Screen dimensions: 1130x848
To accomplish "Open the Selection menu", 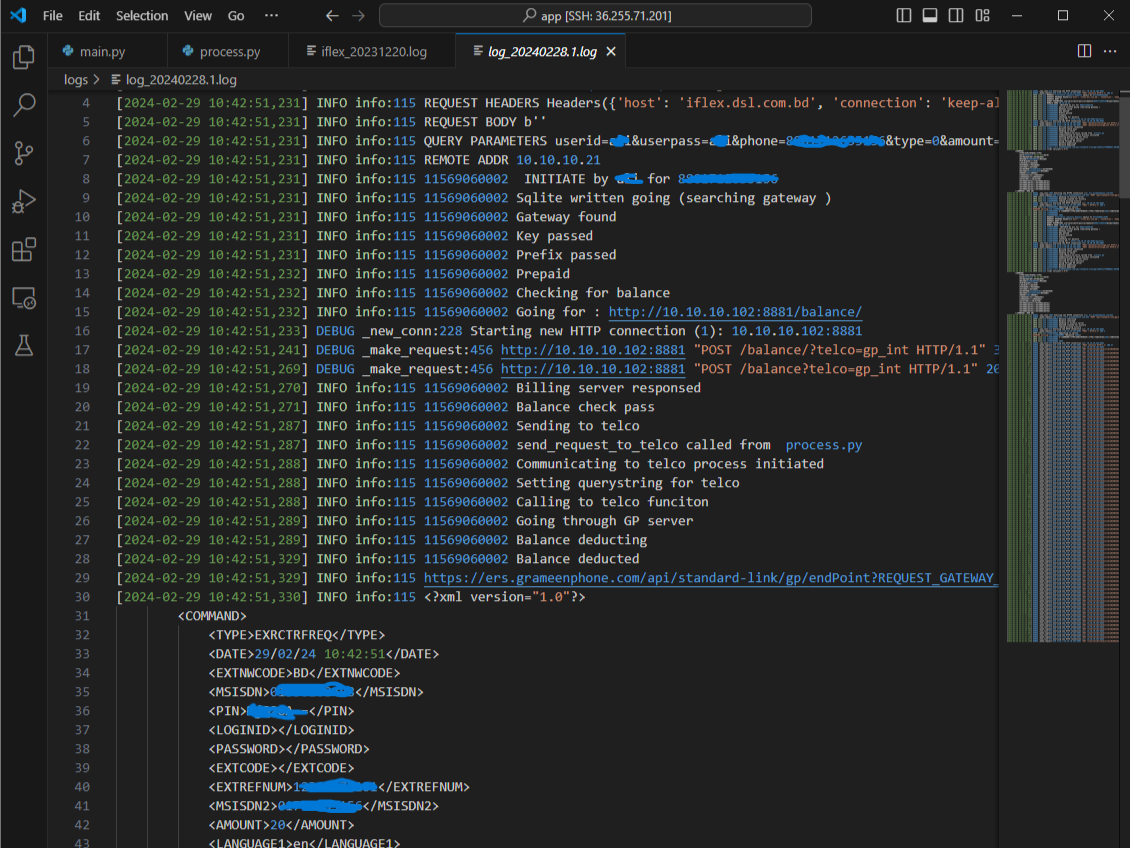I will [x=142, y=16].
